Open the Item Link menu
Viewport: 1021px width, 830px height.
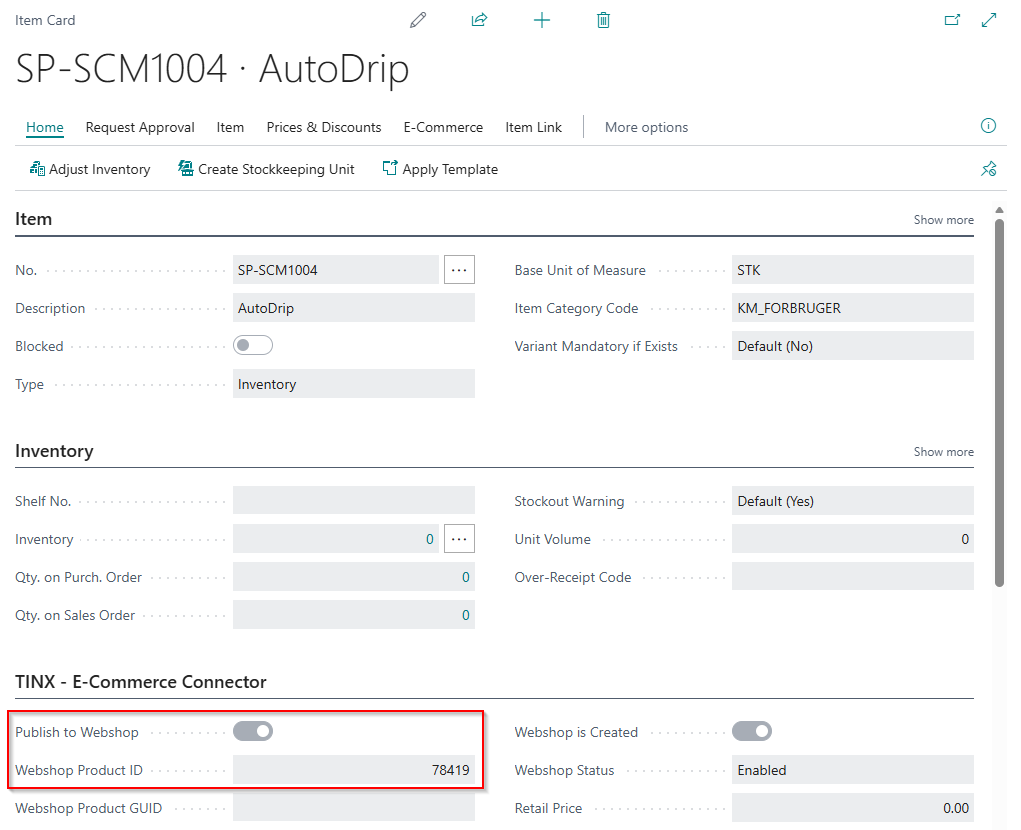click(533, 127)
